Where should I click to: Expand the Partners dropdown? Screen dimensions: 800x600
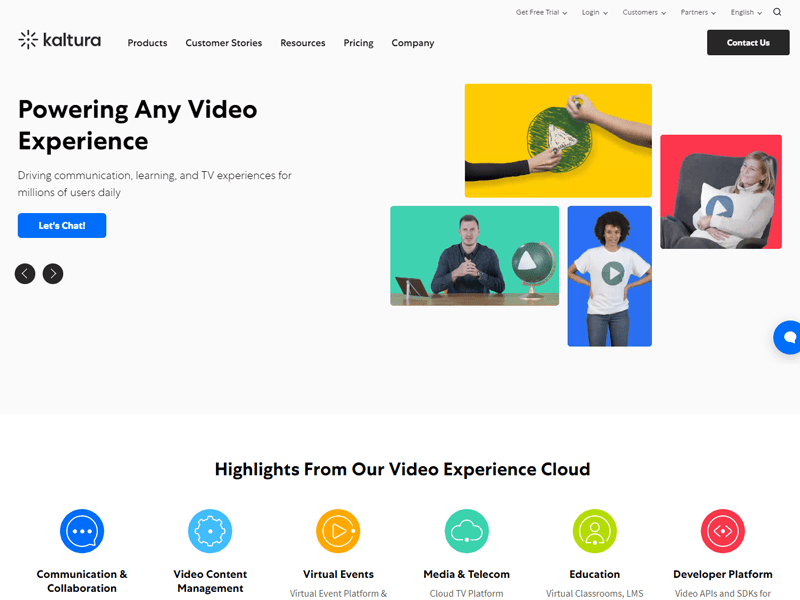click(x=698, y=12)
